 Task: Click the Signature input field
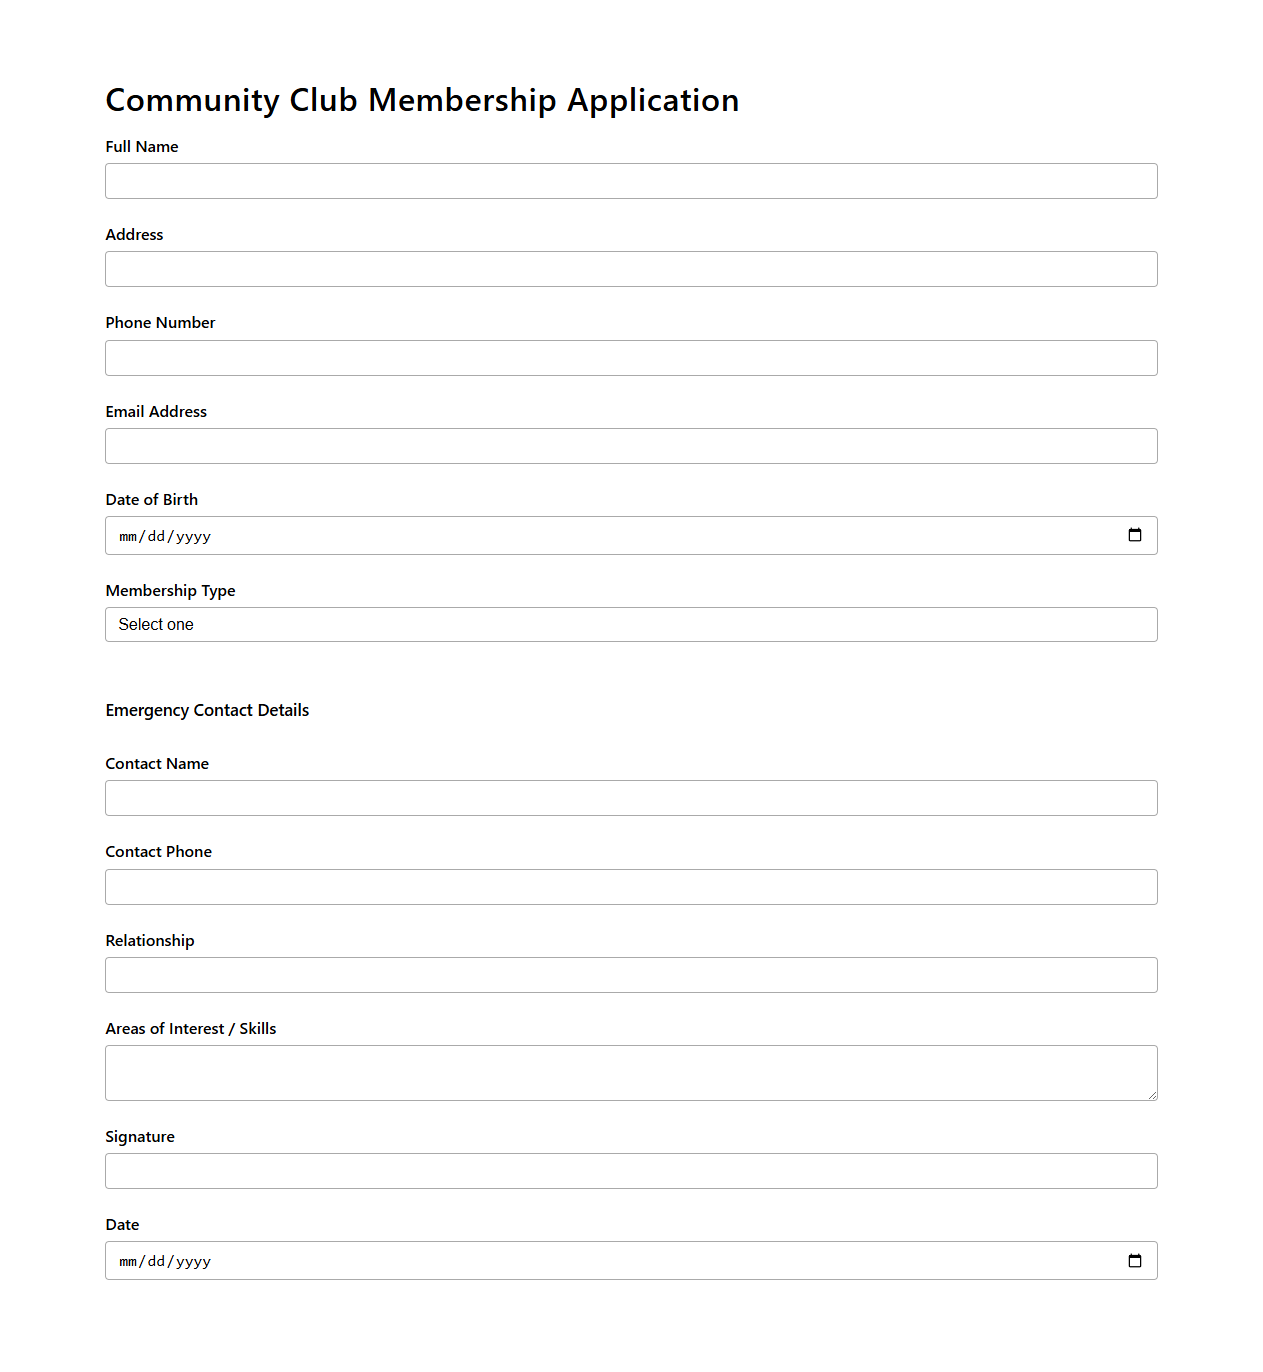click(x=631, y=1171)
